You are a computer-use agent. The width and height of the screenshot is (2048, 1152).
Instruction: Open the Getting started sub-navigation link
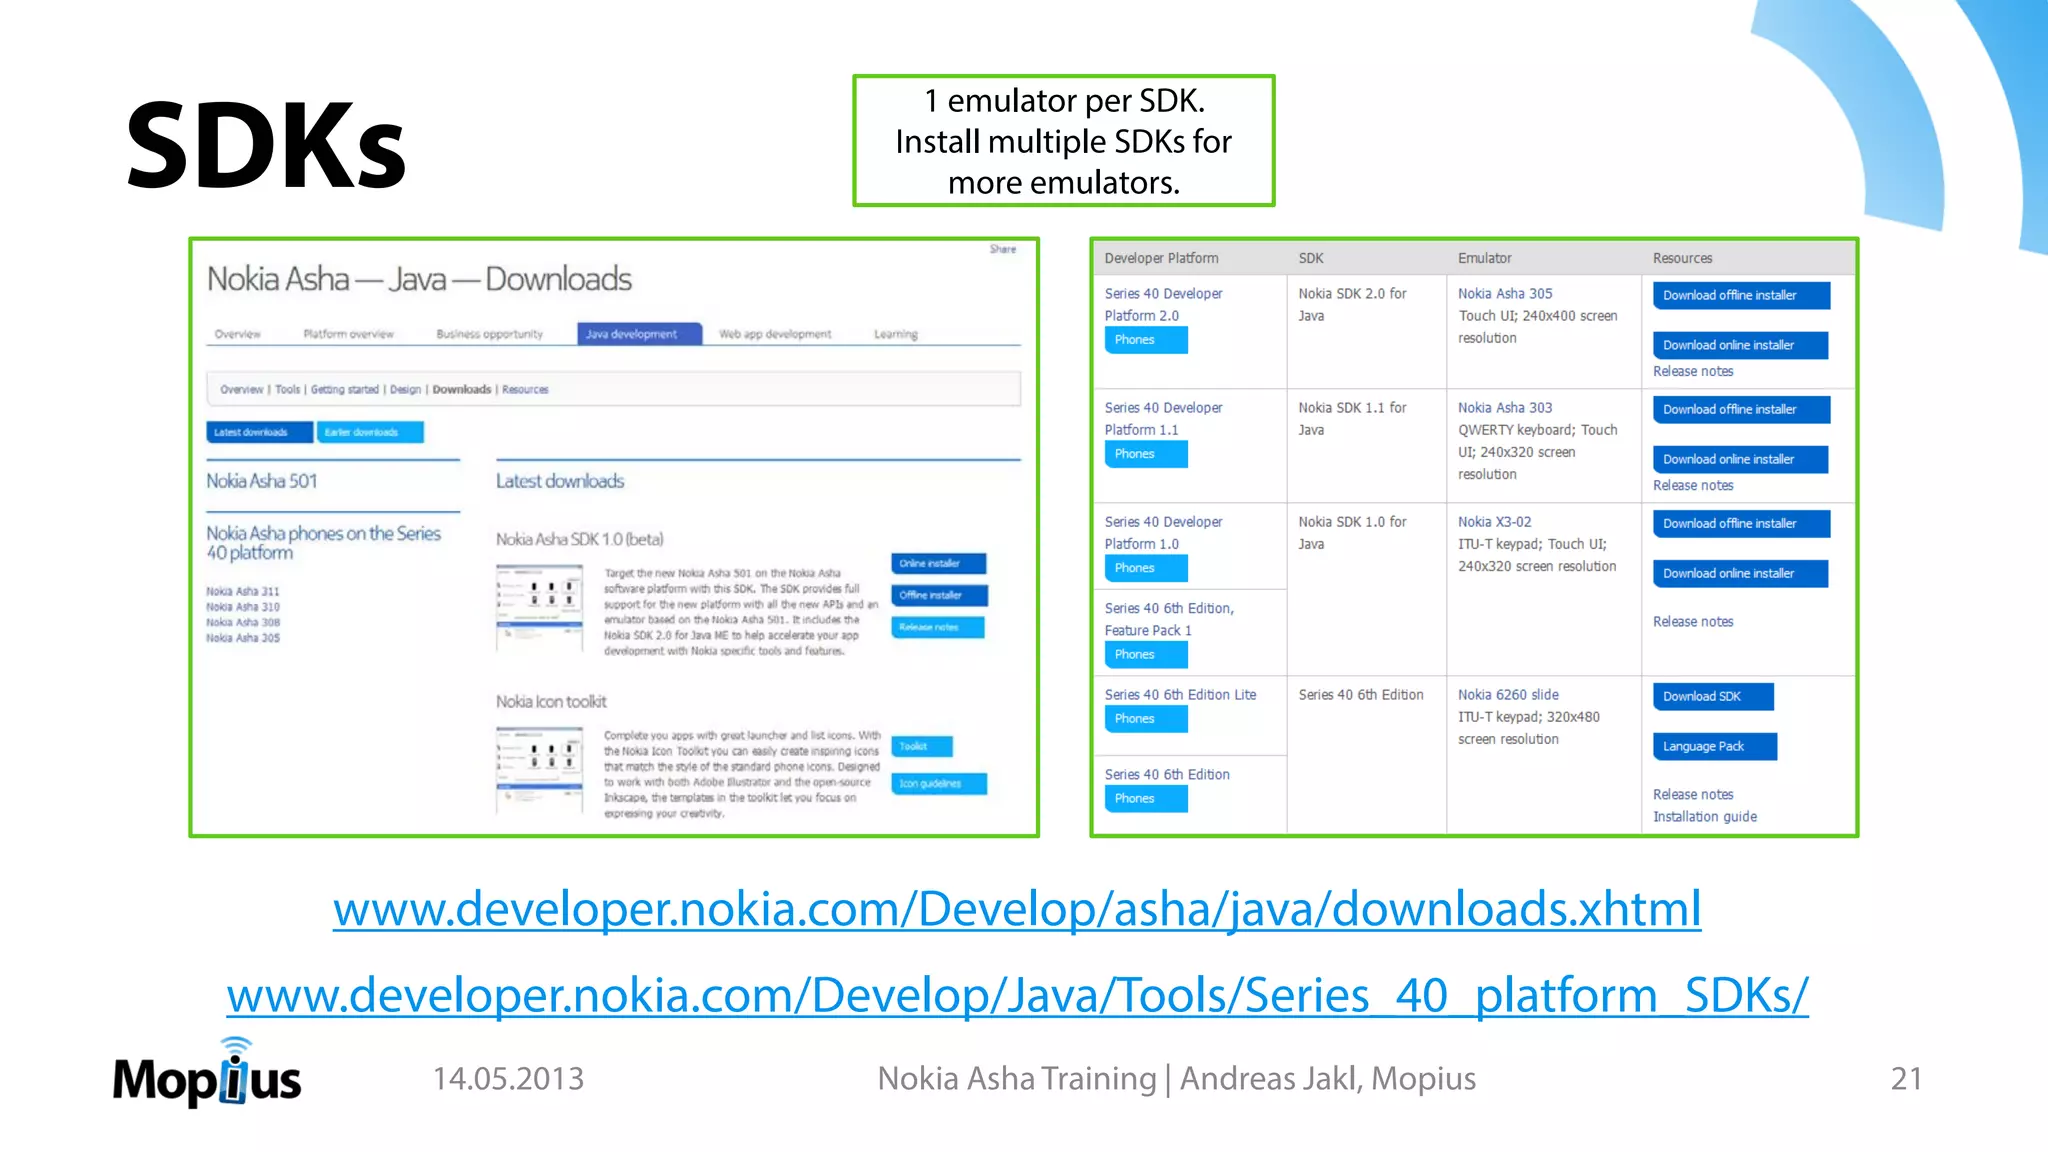click(x=345, y=389)
